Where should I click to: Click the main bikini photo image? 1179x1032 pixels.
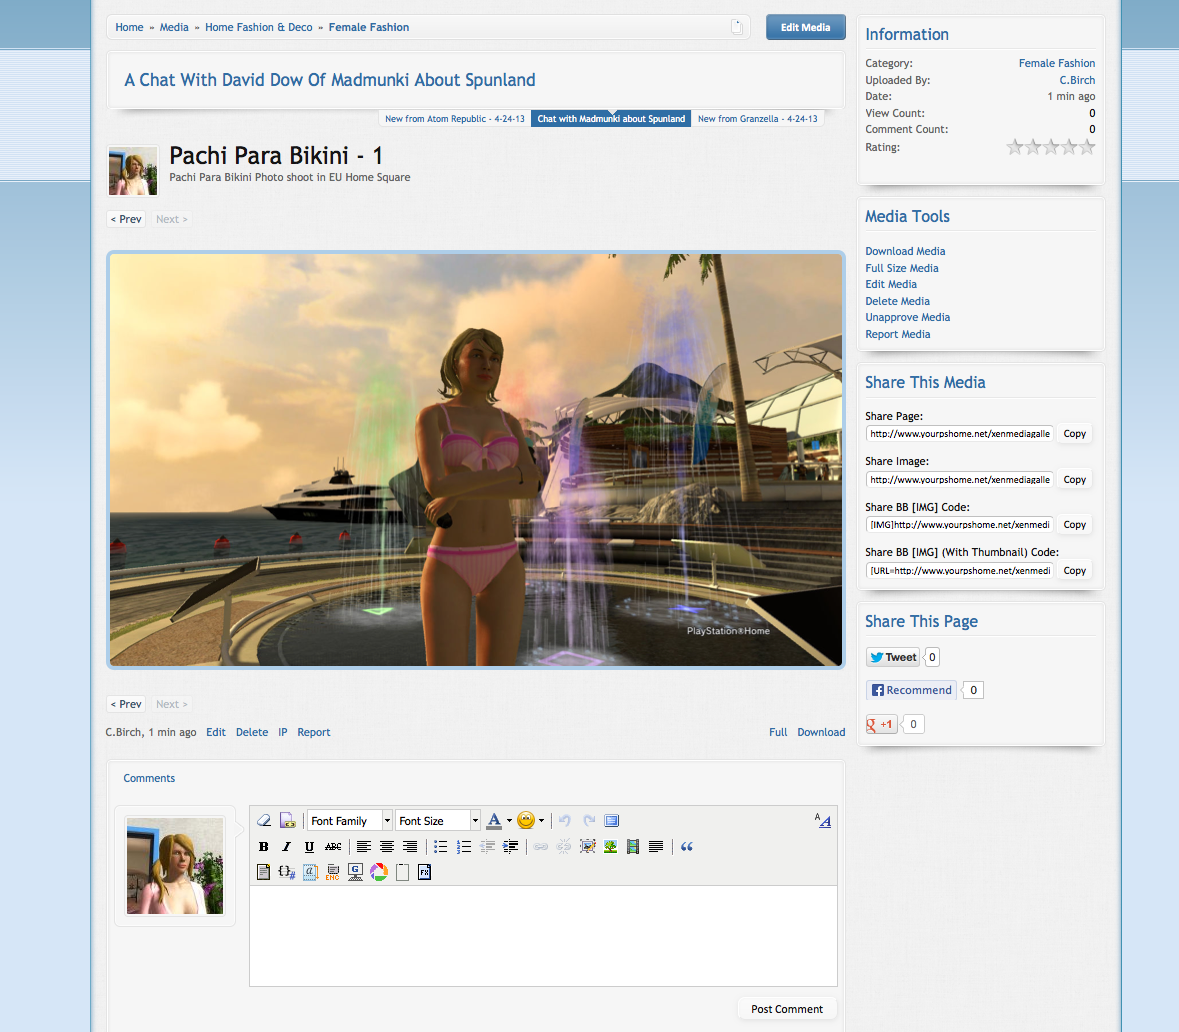click(476, 460)
